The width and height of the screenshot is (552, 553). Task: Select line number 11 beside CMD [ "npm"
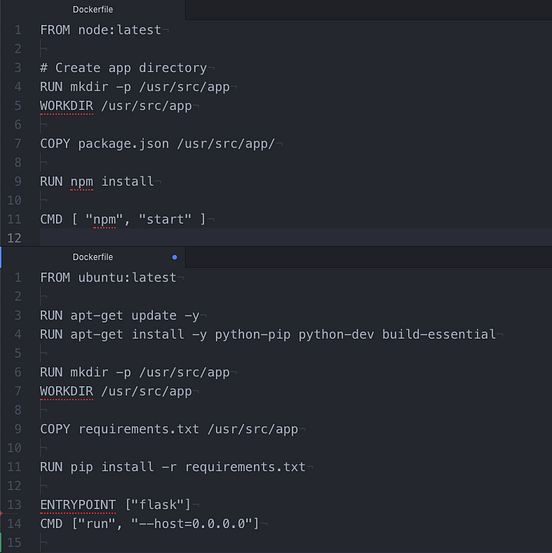(x=14, y=219)
